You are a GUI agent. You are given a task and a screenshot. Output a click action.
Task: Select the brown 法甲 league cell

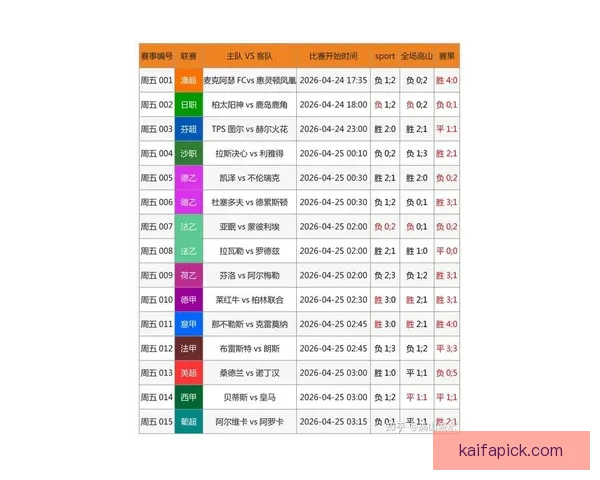(189, 348)
